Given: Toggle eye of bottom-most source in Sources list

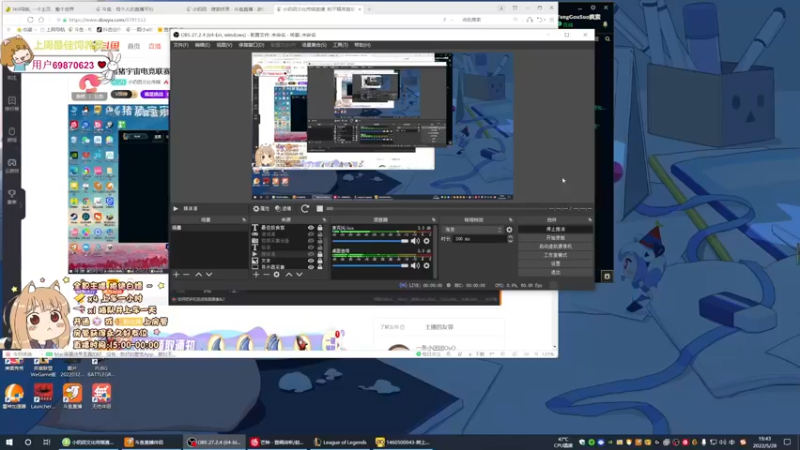Looking at the screenshot, I should (311, 267).
